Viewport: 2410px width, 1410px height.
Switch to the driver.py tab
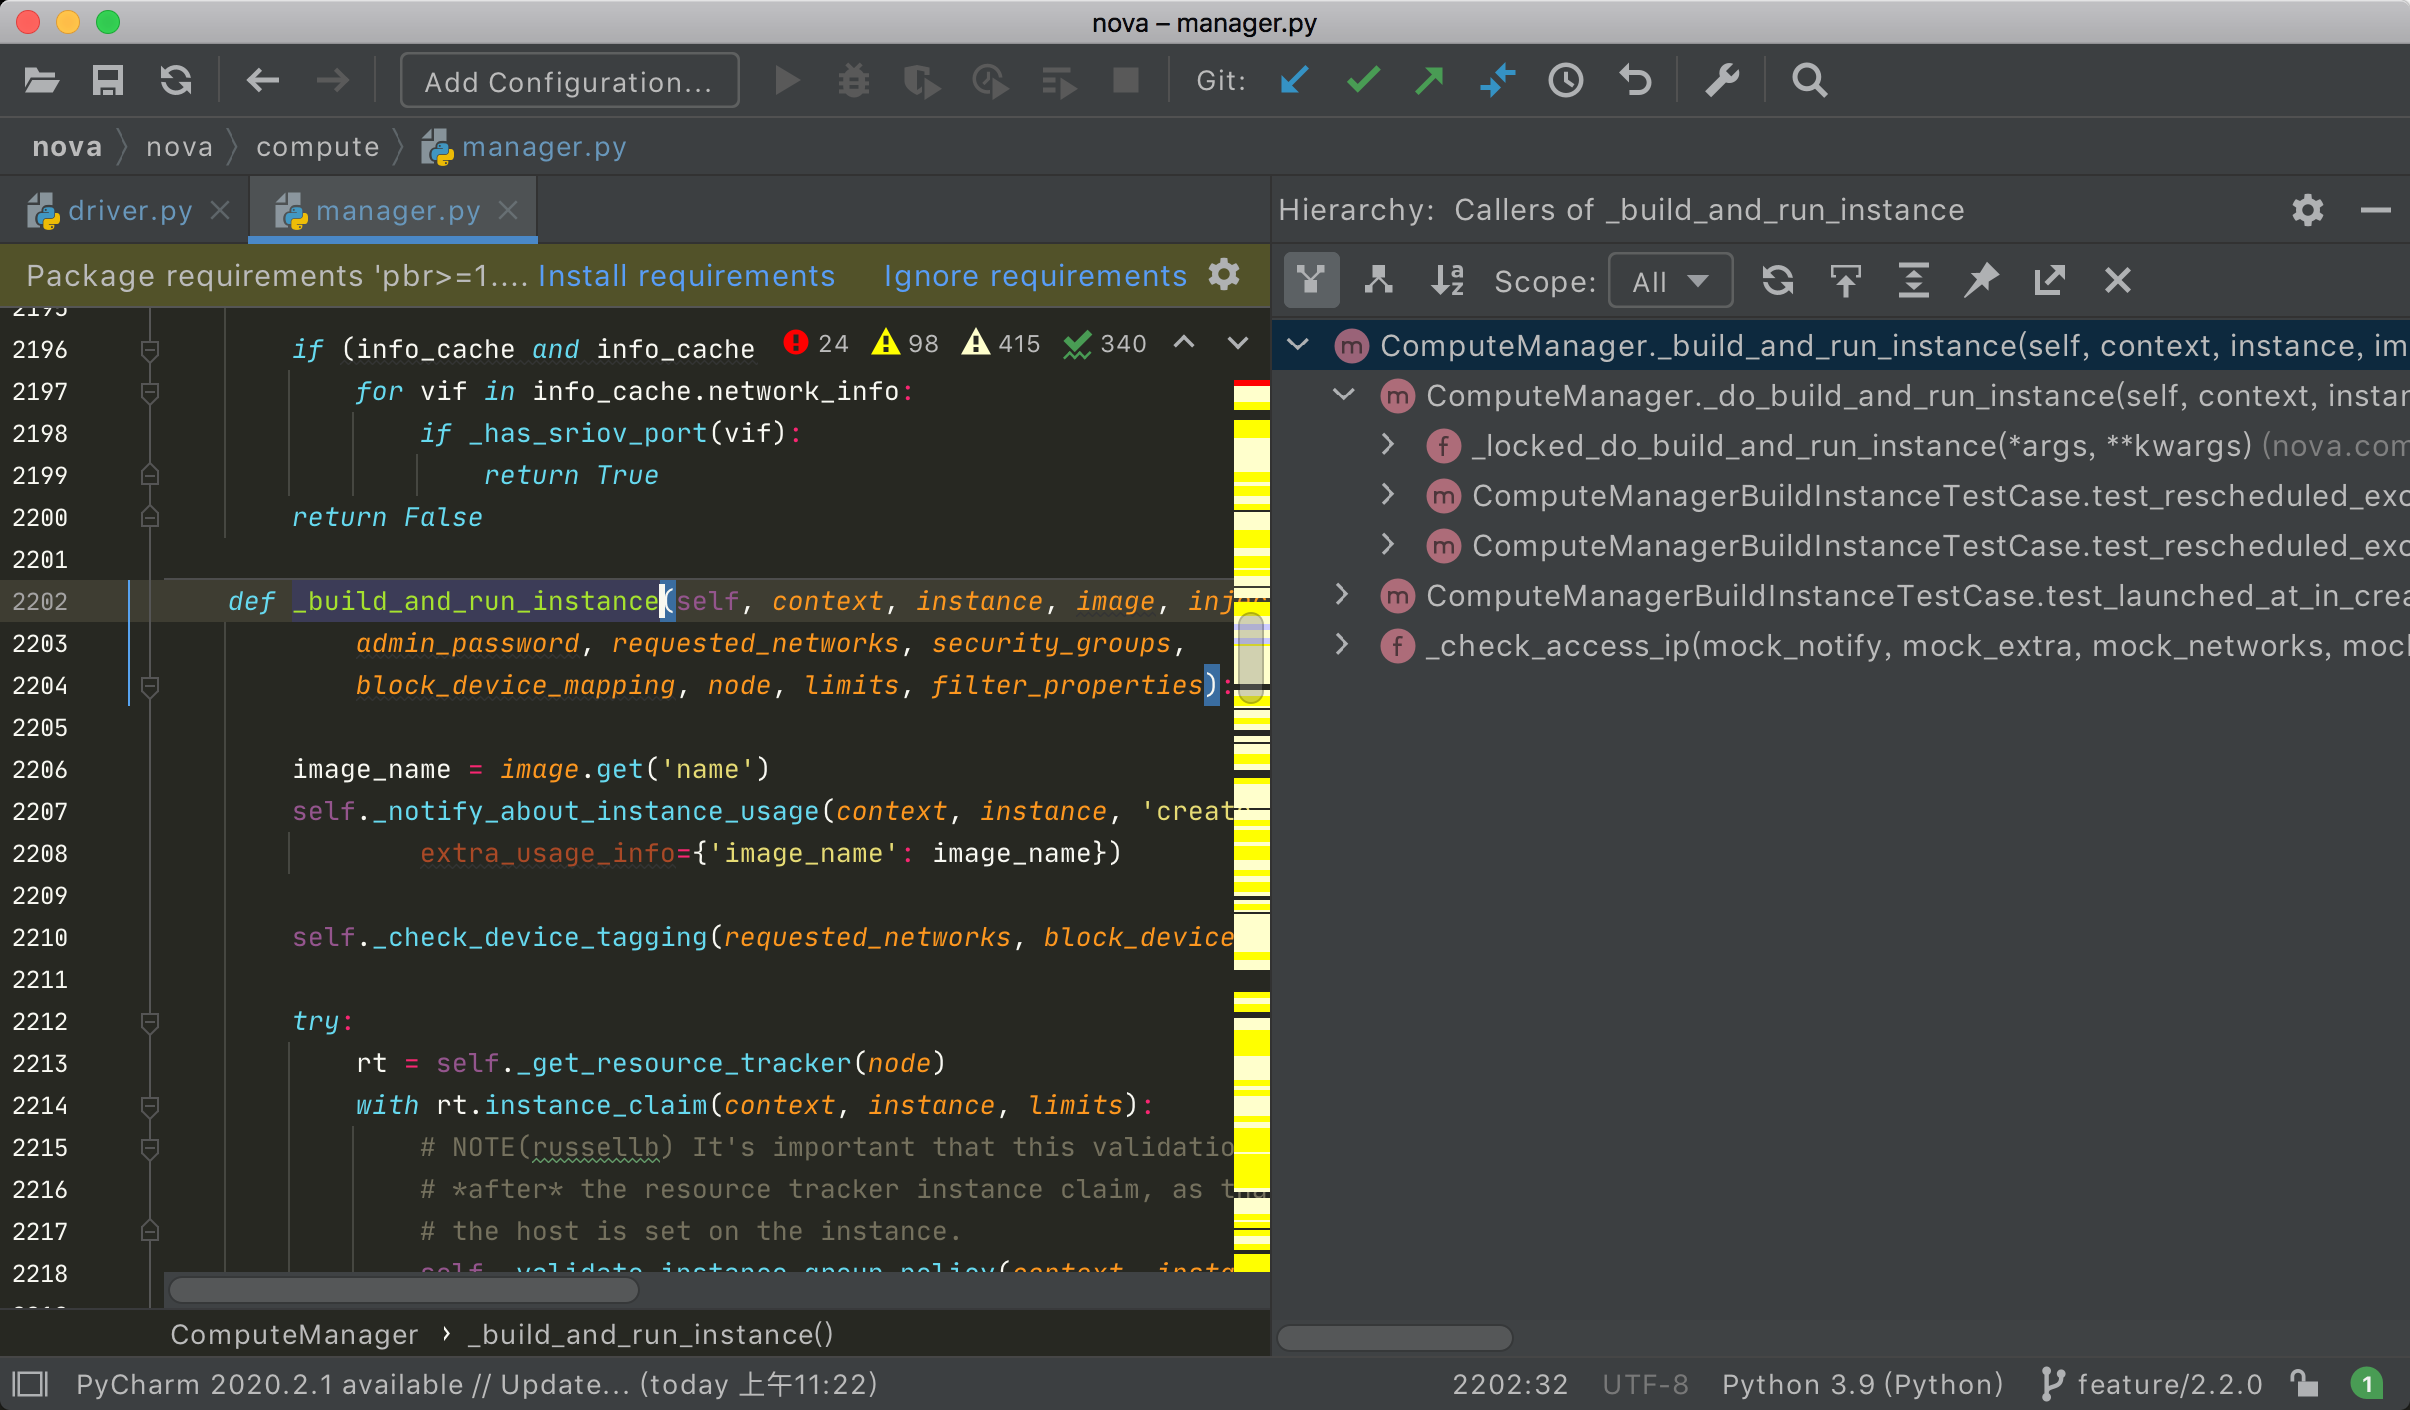tap(129, 211)
